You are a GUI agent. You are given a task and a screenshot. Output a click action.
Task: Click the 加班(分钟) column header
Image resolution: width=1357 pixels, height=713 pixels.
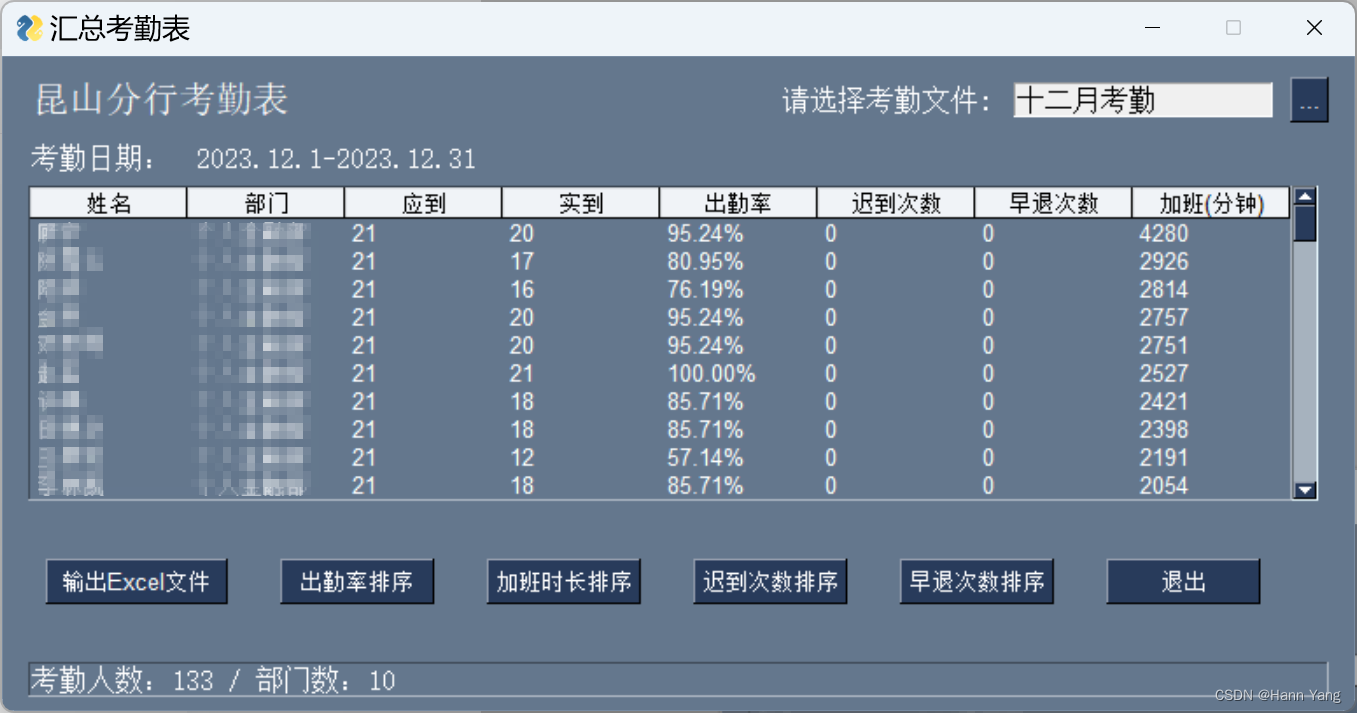(1211, 203)
